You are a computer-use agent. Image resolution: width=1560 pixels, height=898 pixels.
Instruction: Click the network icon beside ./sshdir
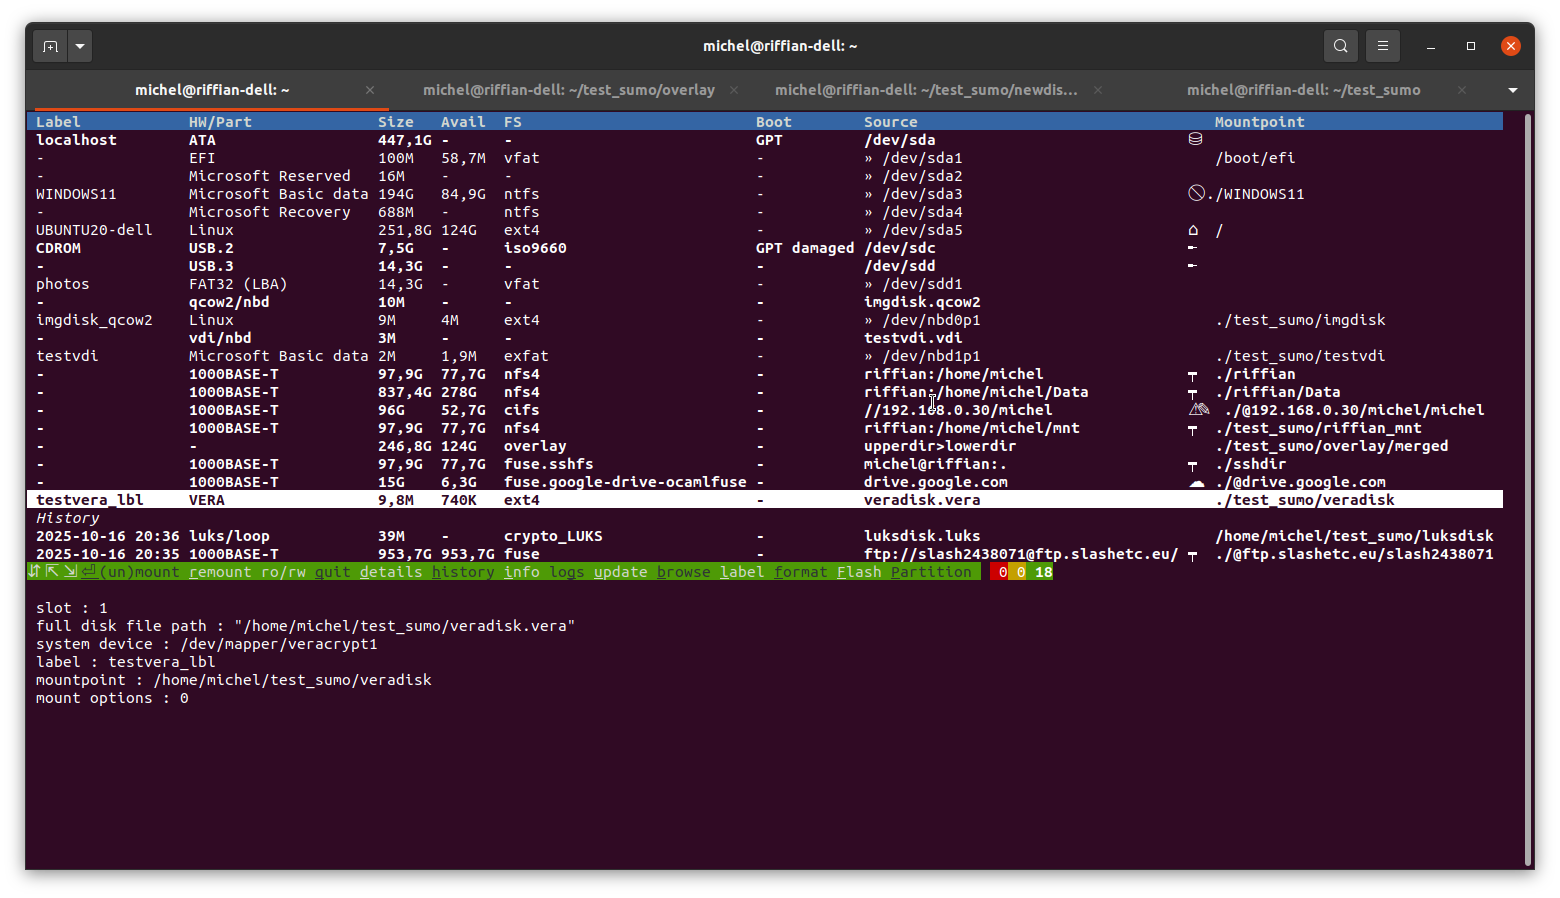(1192, 466)
